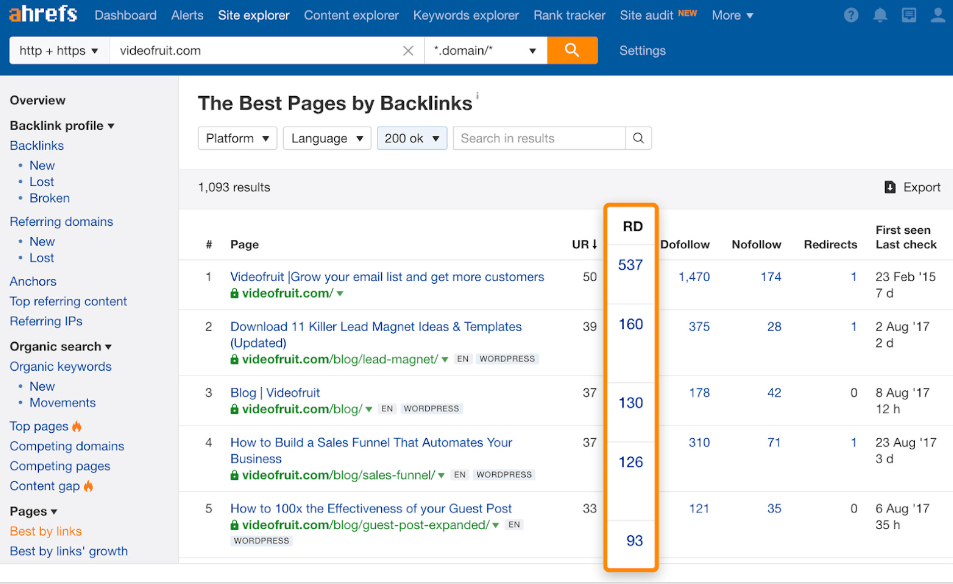Click the Search in results field
The height and width of the screenshot is (584, 953).
coord(539,138)
